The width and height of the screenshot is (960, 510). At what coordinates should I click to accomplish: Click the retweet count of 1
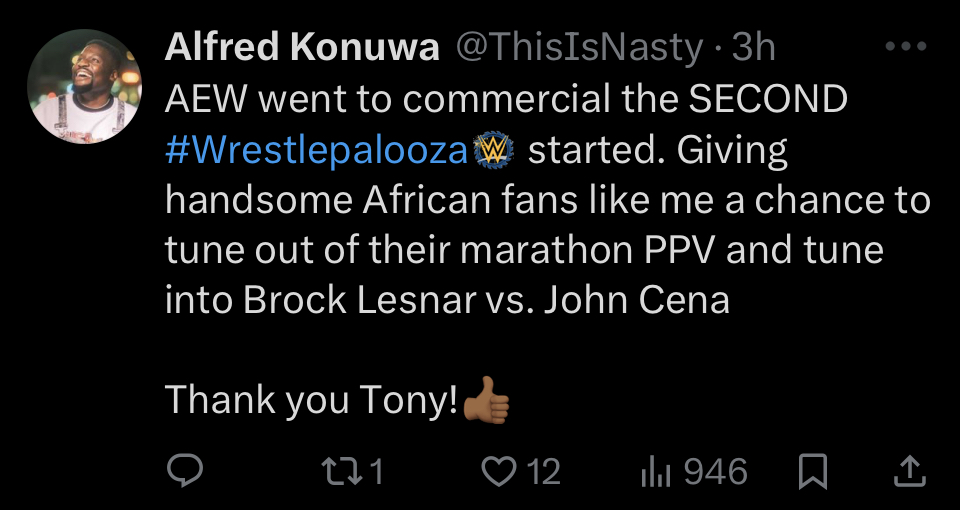pyautogui.click(x=375, y=471)
